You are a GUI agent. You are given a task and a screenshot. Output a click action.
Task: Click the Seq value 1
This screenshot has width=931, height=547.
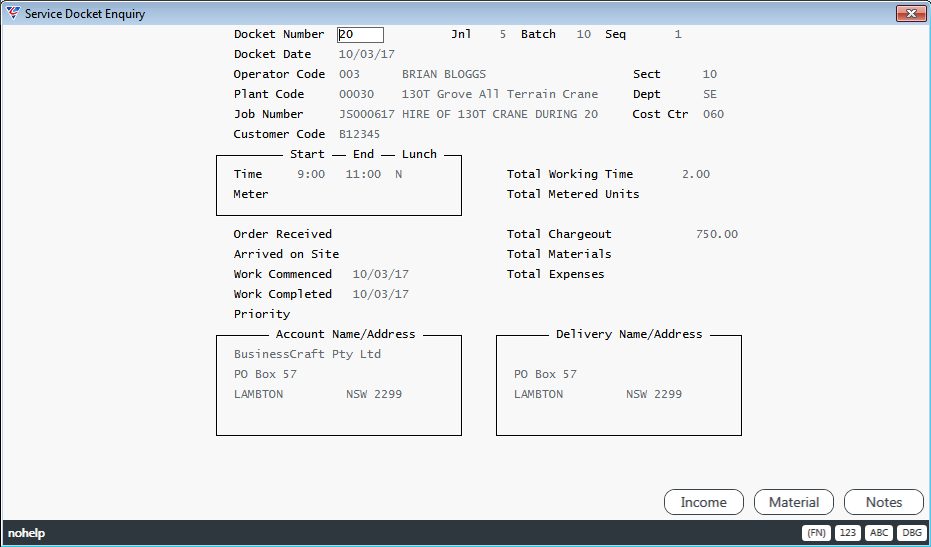pyautogui.click(x=678, y=34)
